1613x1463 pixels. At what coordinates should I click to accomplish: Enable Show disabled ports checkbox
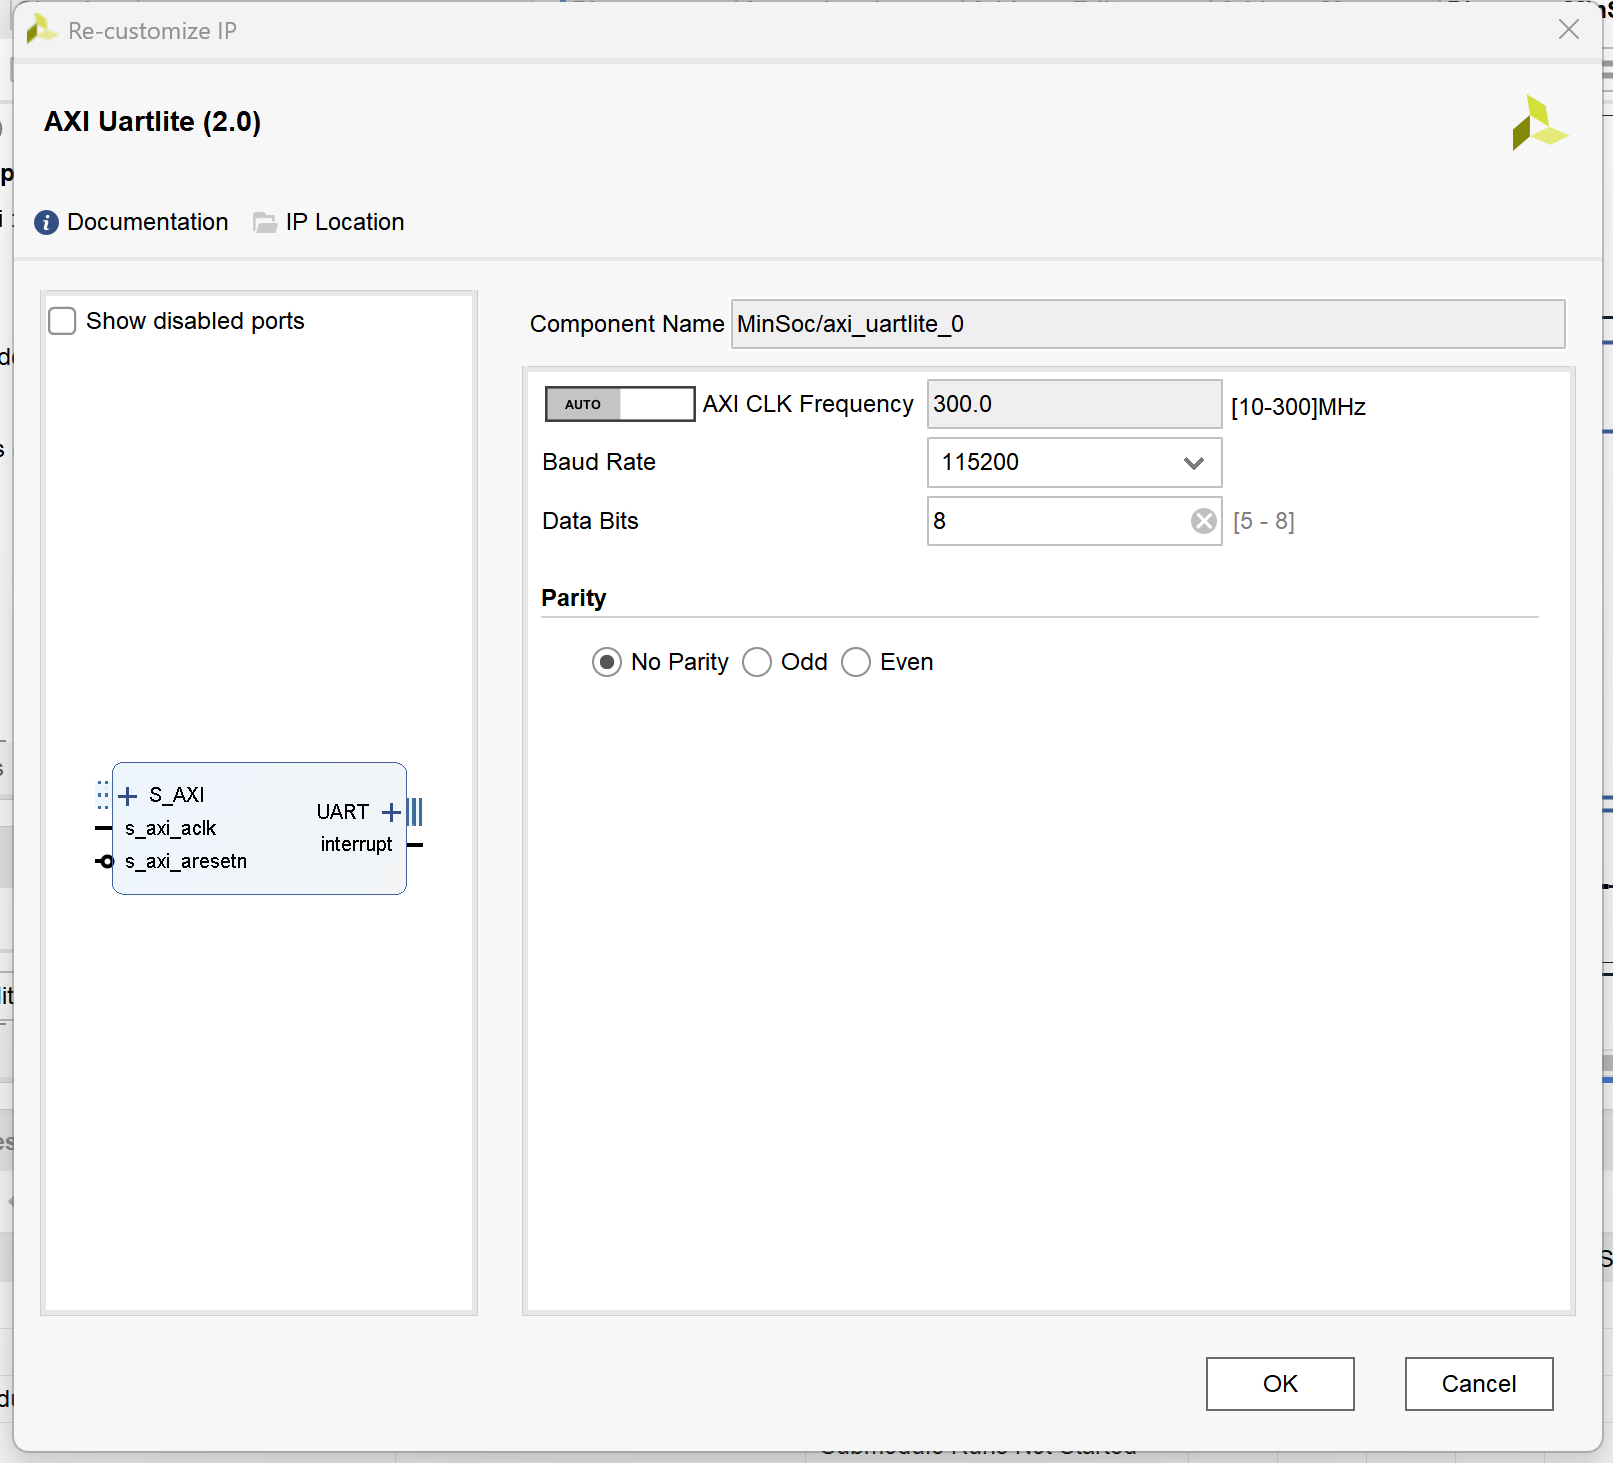(x=62, y=321)
